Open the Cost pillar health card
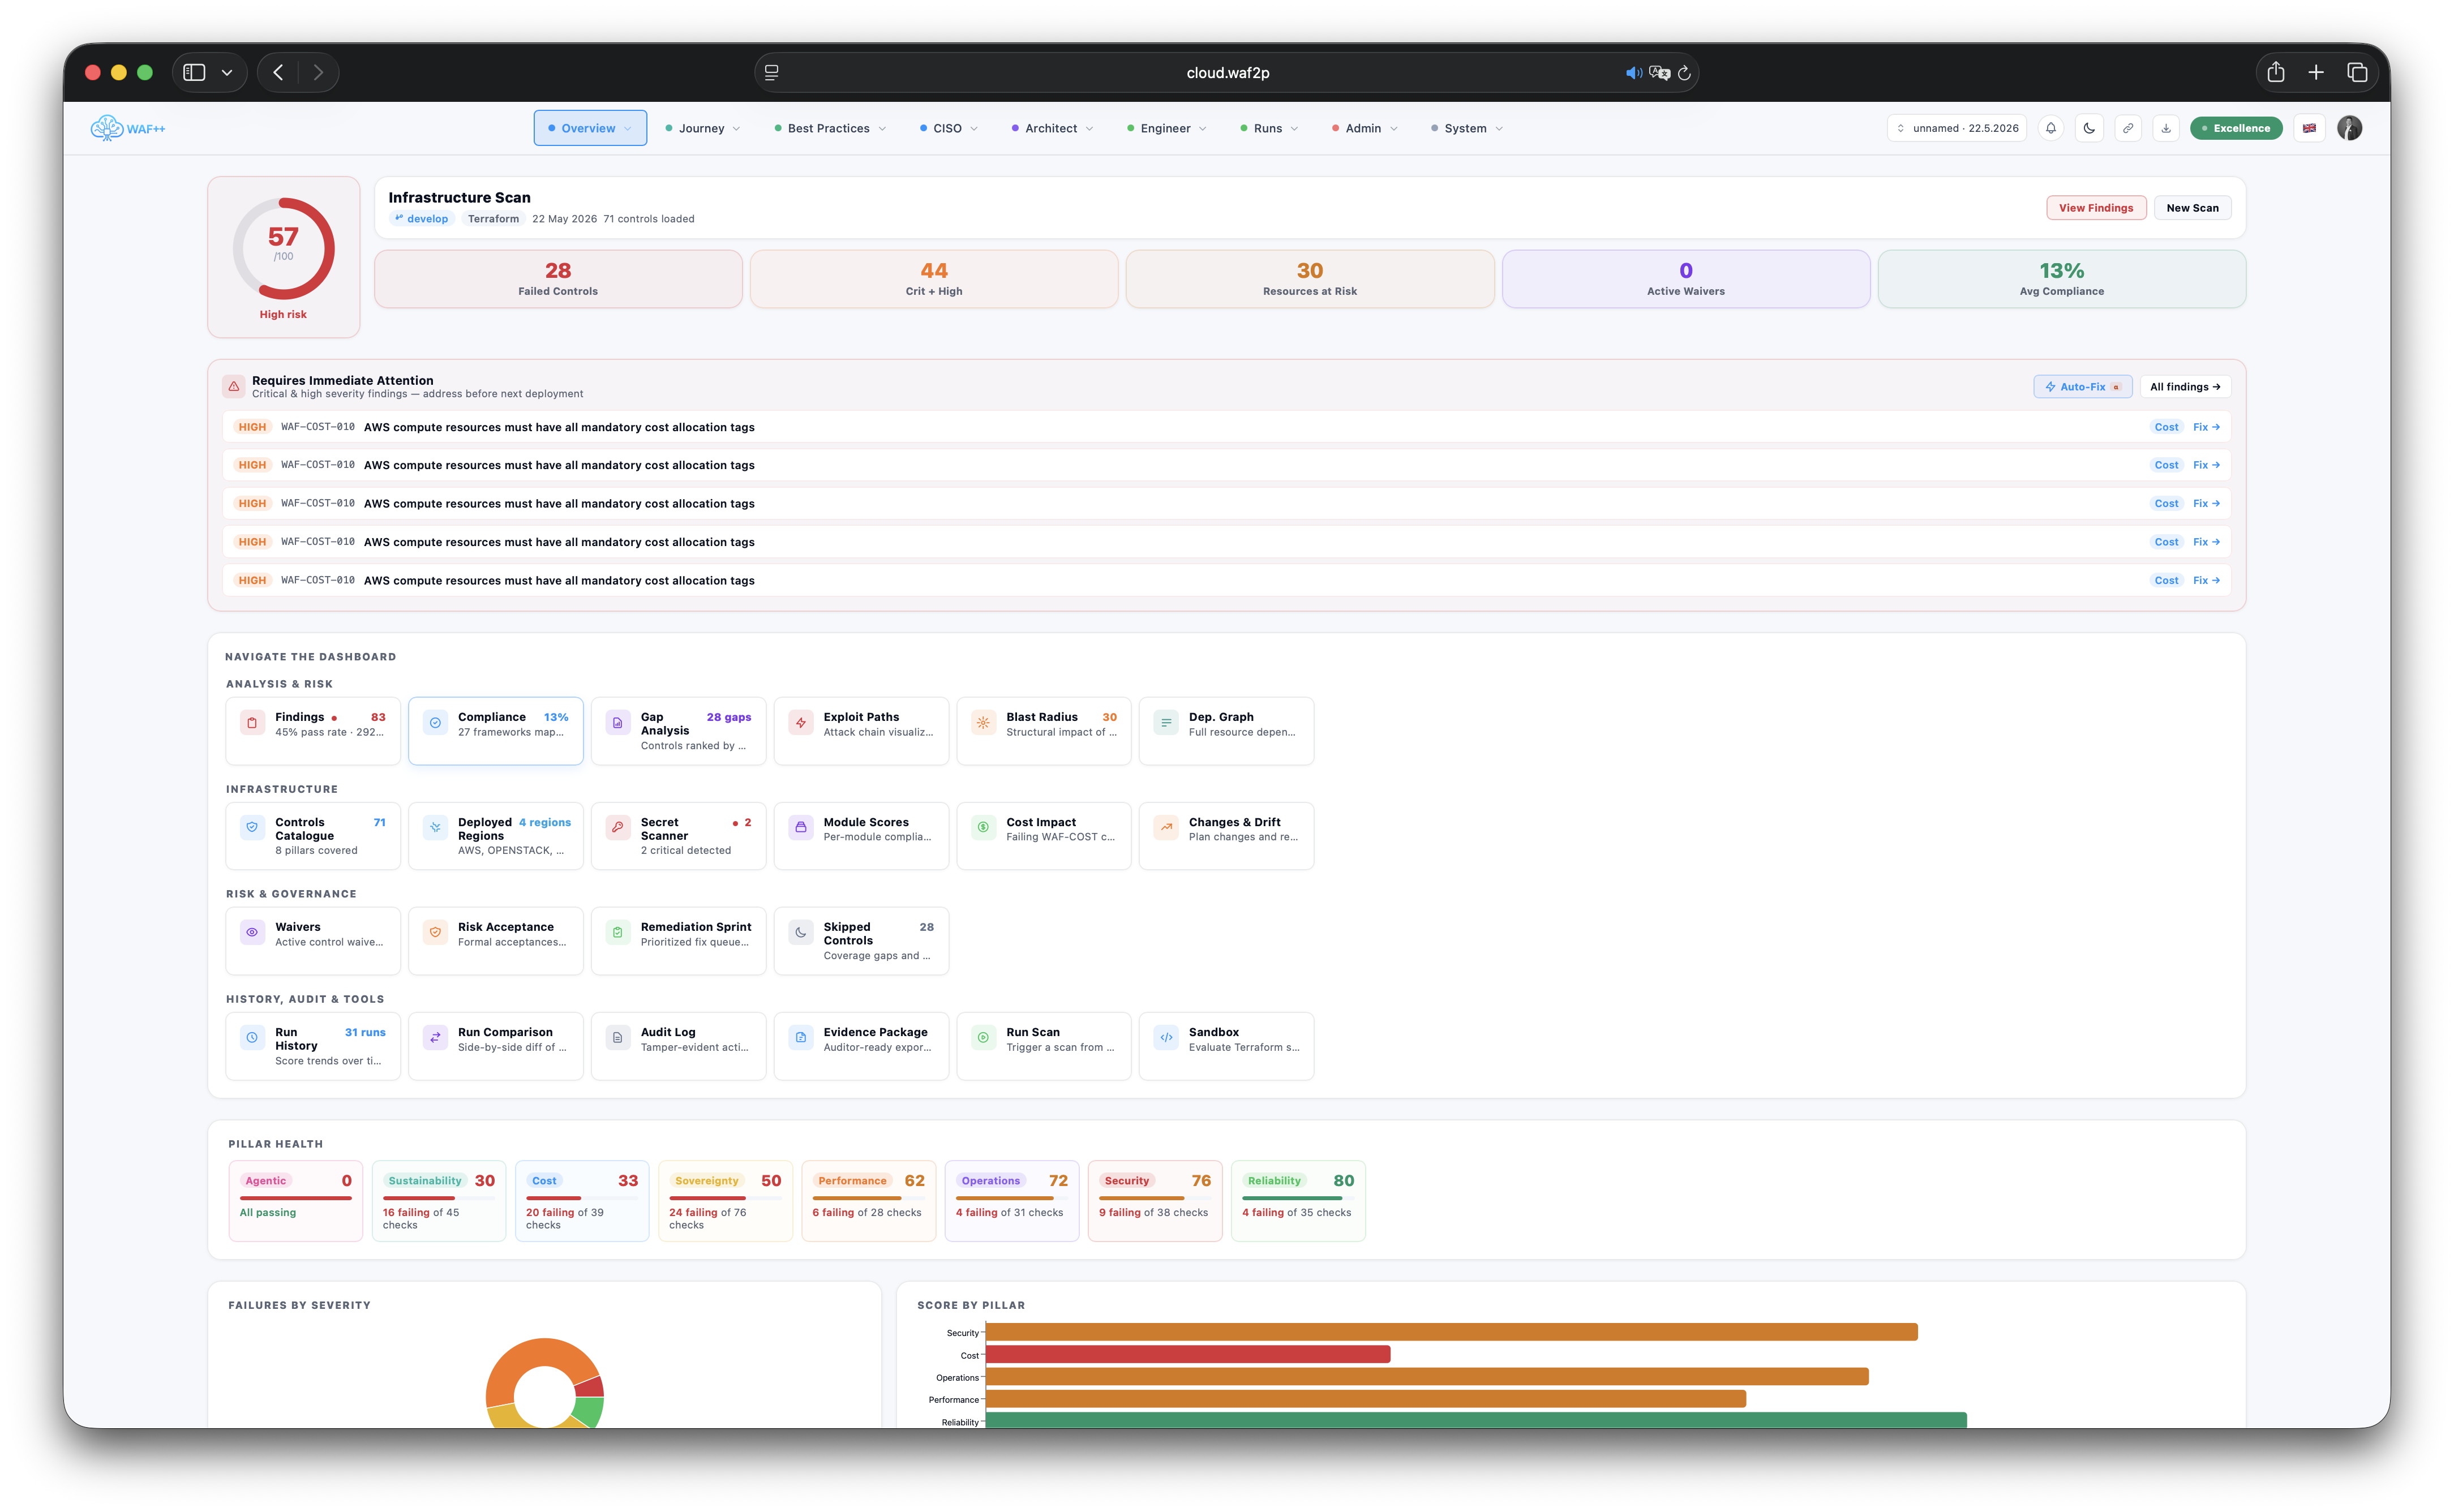The image size is (2454, 1512). click(x=582, y=1201)
